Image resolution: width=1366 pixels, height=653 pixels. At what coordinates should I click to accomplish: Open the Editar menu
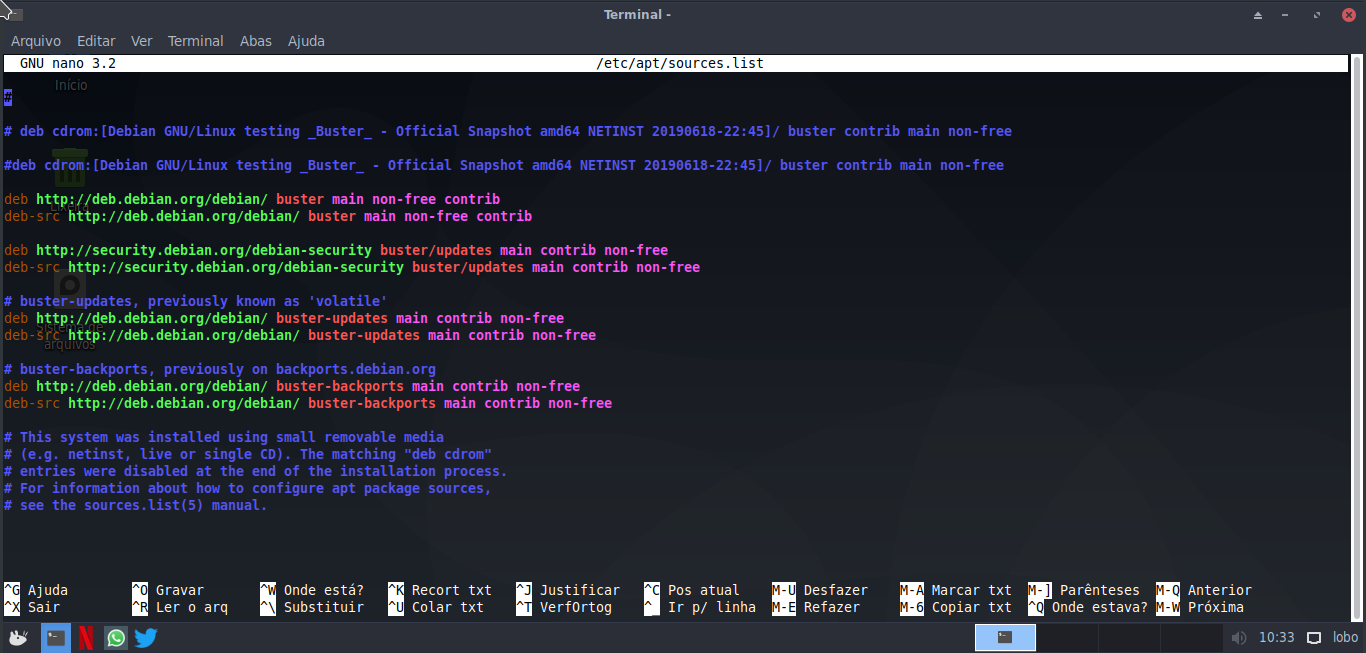point(96,41)
